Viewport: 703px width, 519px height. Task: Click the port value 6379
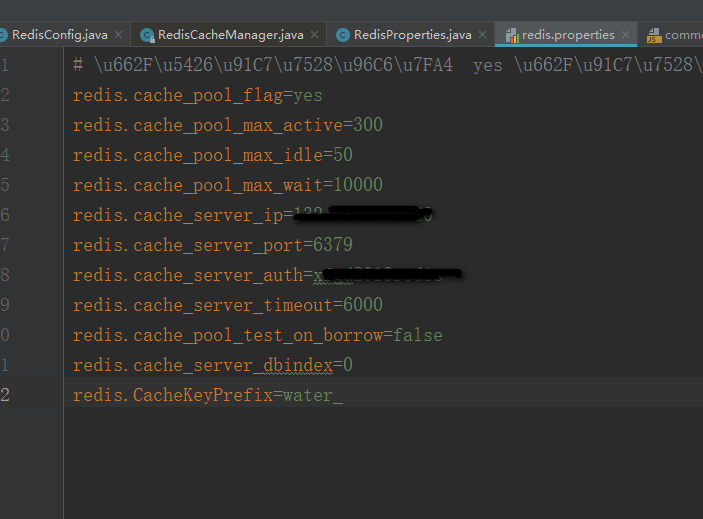[x=333, y=245]
